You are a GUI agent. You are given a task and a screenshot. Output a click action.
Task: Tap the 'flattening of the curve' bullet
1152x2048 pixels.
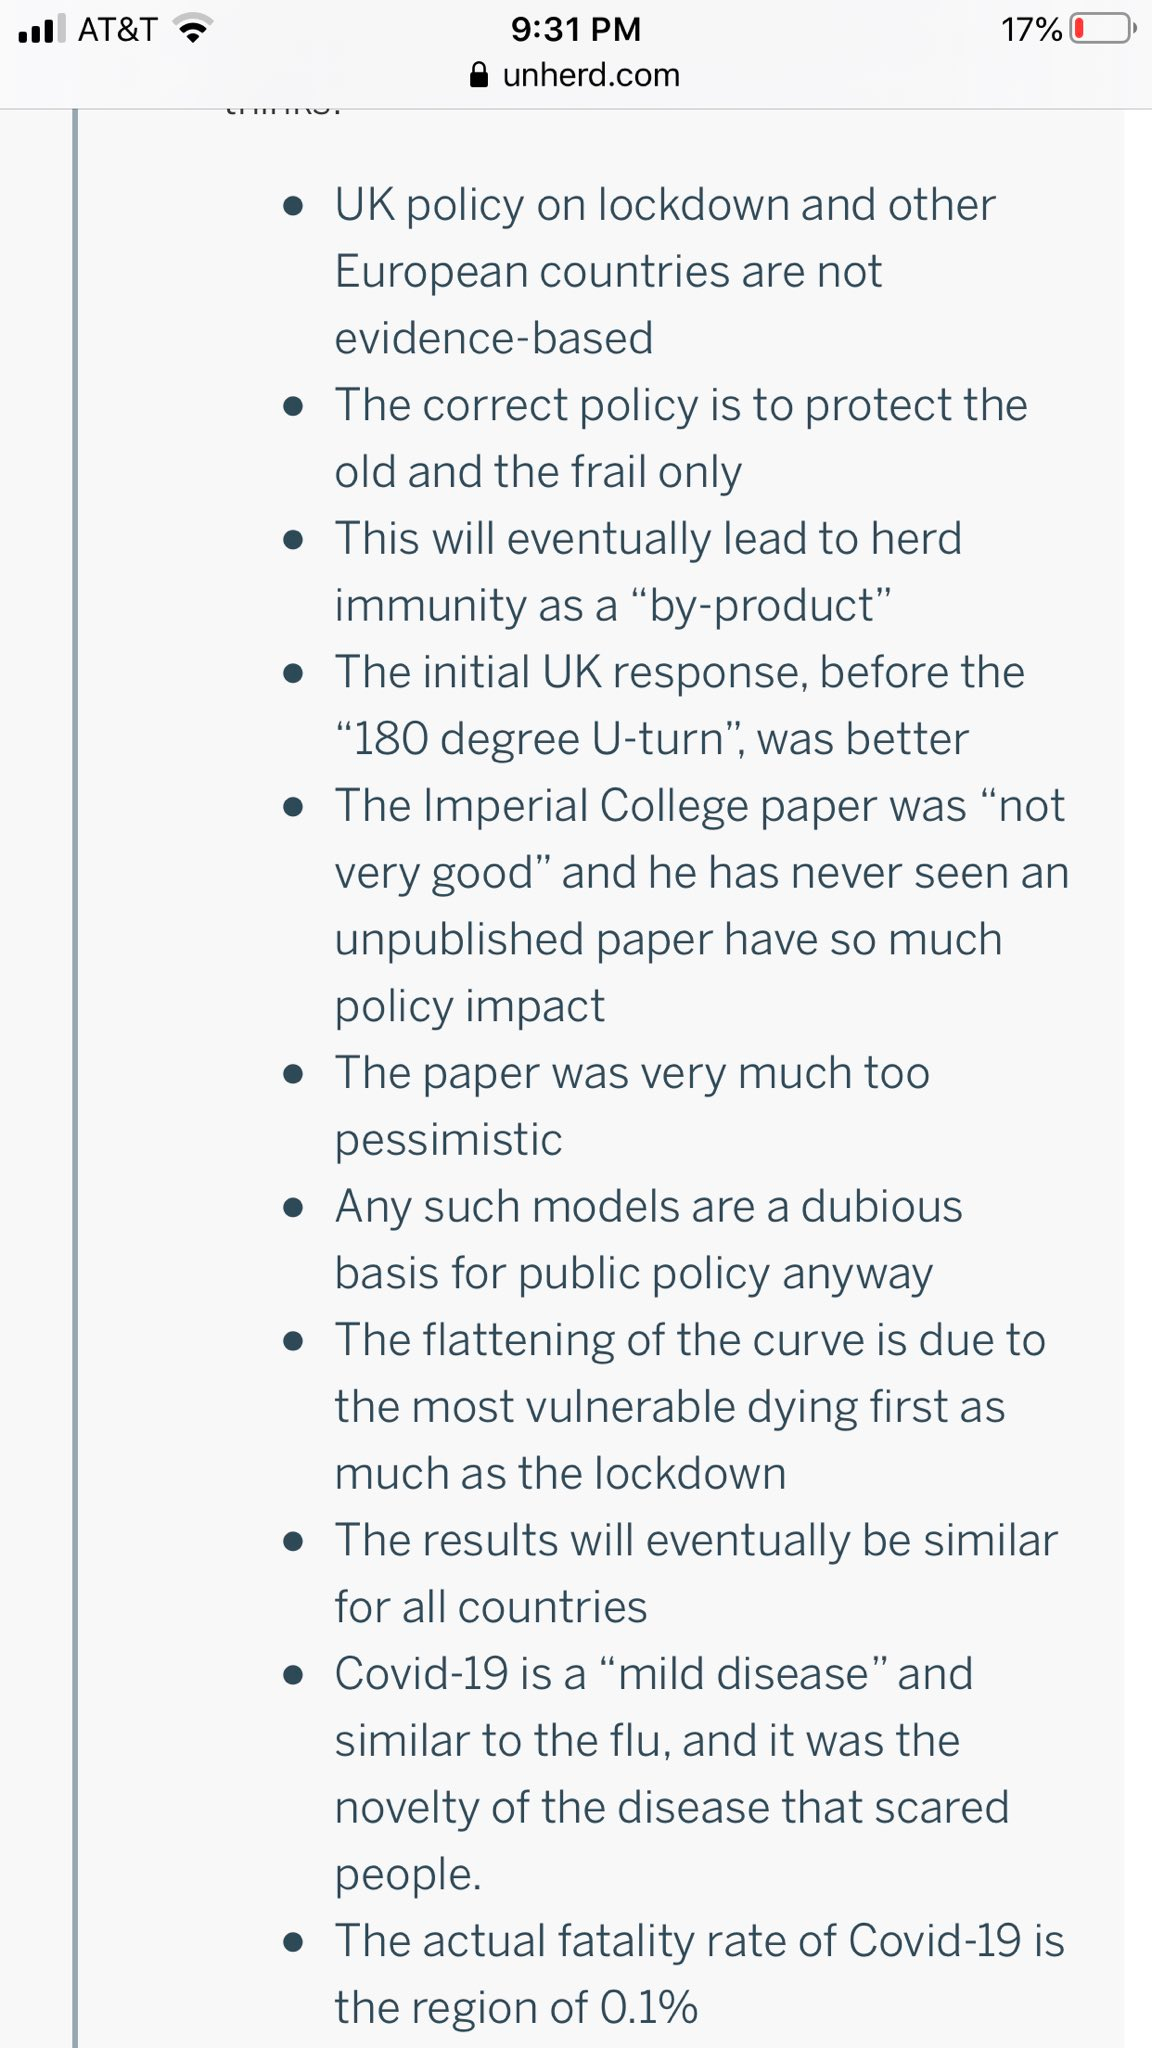tap(690, 1406)
